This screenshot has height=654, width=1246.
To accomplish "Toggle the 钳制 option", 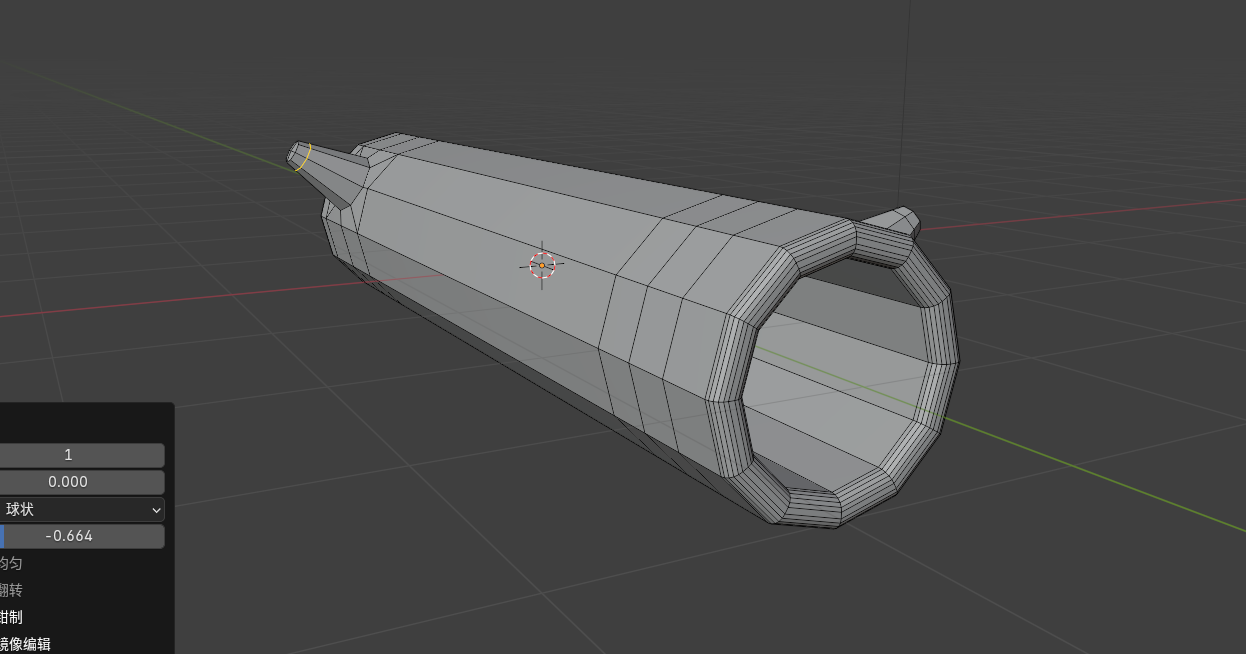I will (x=12, y=617).
